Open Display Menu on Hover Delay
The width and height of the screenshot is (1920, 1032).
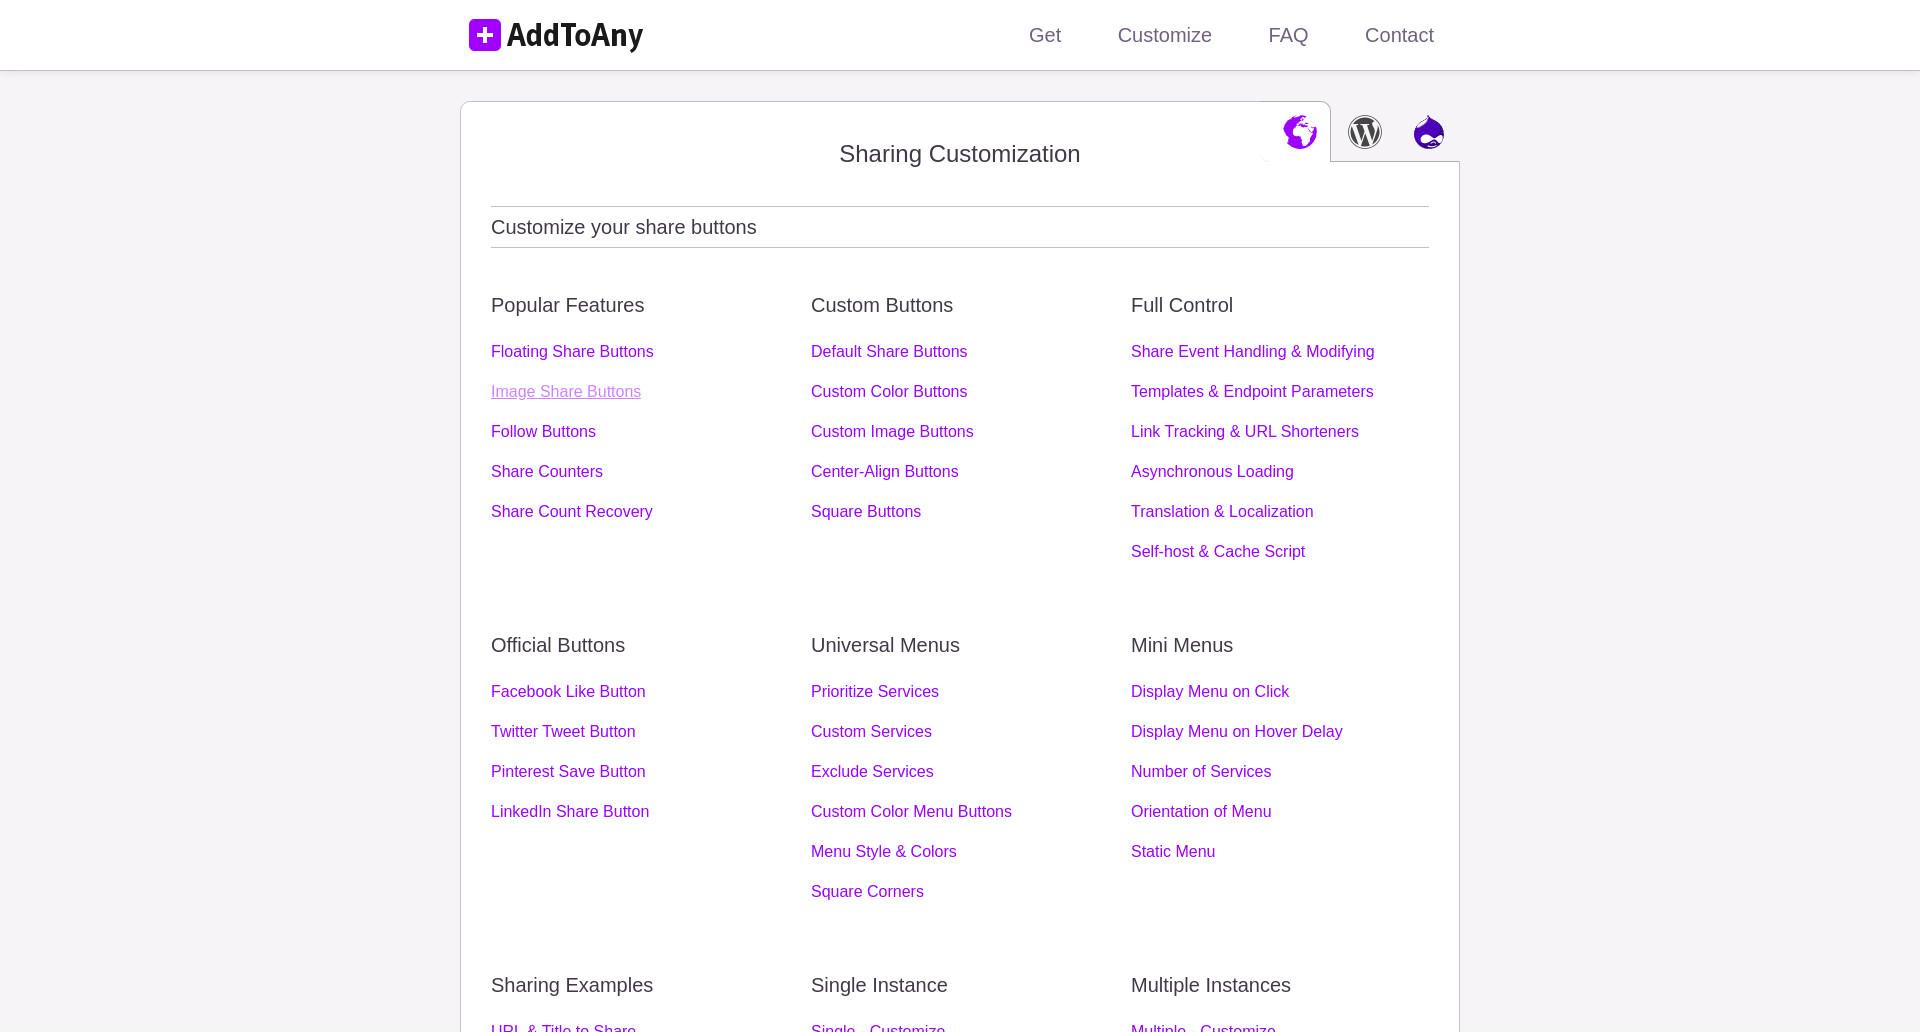click(1237, 731)
